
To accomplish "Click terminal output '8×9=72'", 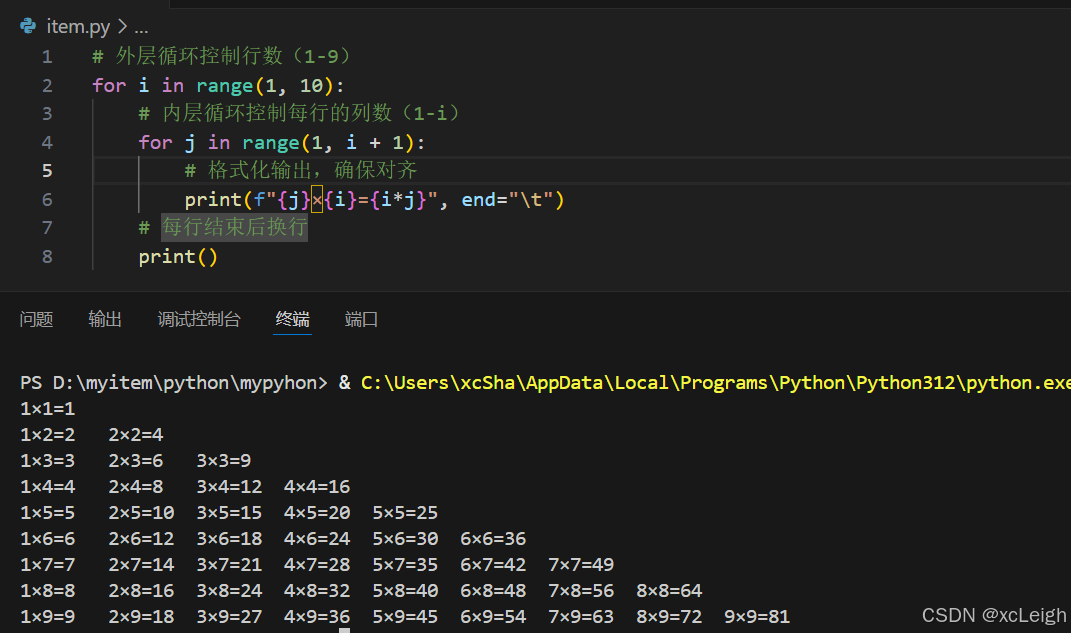I will click(669, 617).
